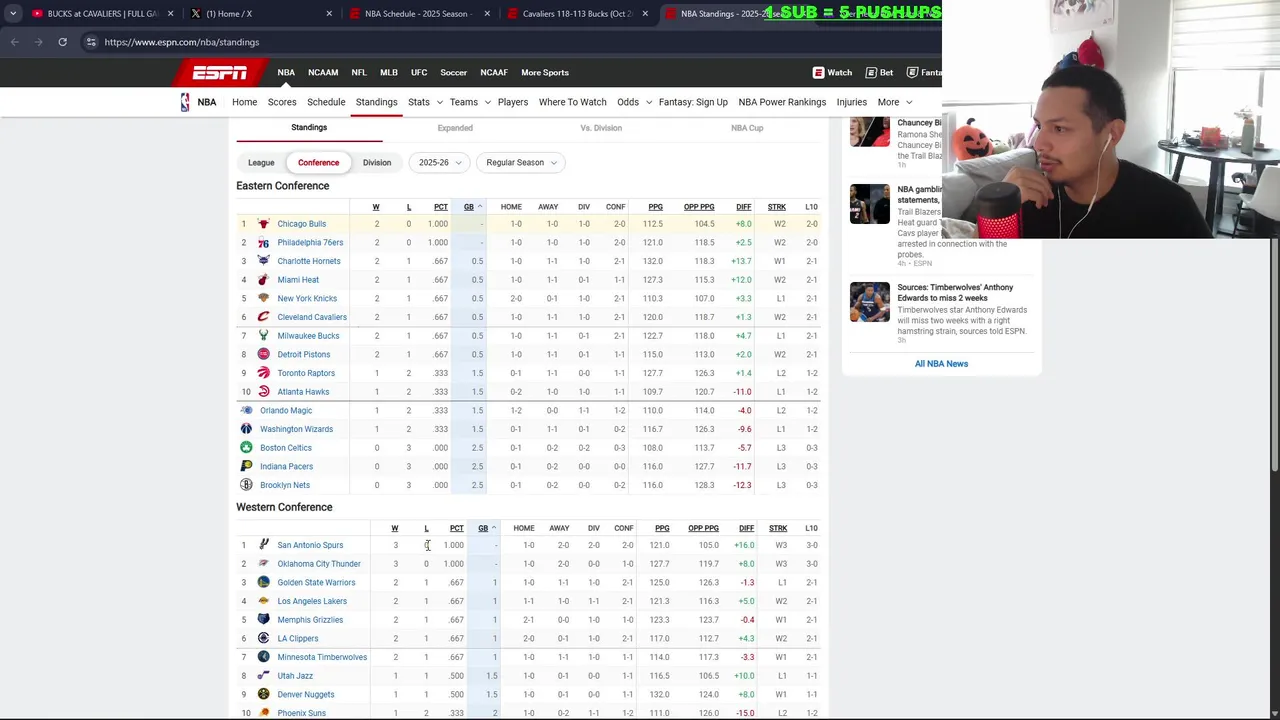Screen dimensions: 1280x720
Task: Open the Minnesota Timberwolves team page
Action: 322,657
